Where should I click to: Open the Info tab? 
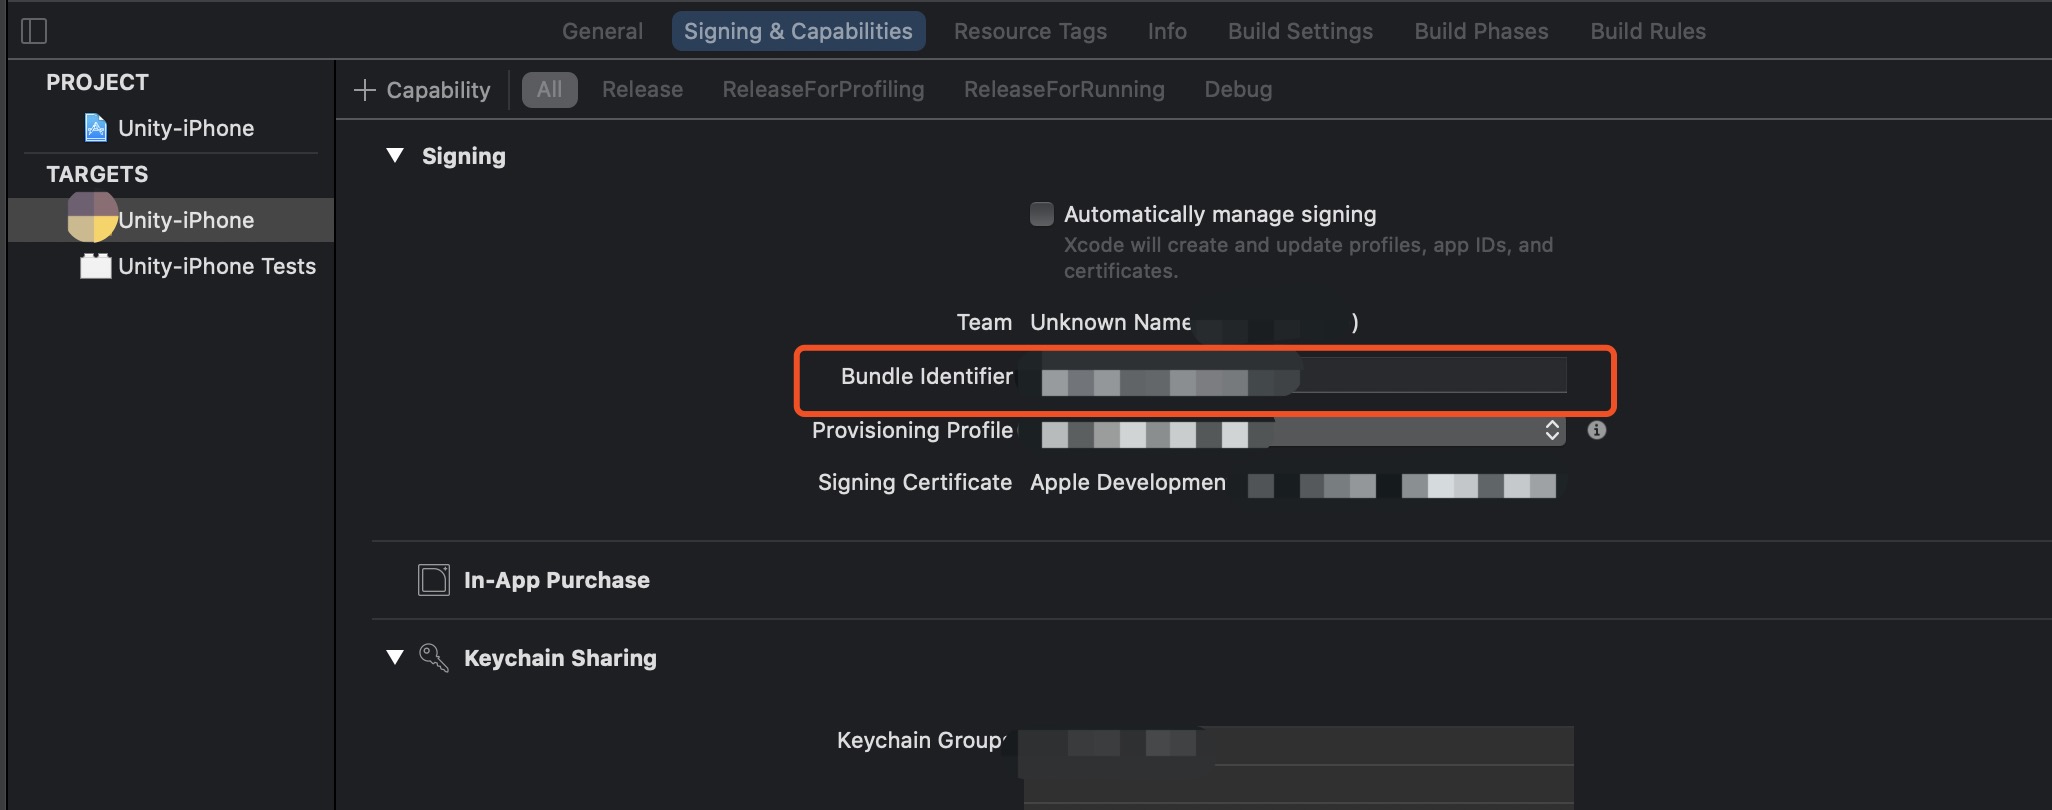click(x=1167, y=31)
